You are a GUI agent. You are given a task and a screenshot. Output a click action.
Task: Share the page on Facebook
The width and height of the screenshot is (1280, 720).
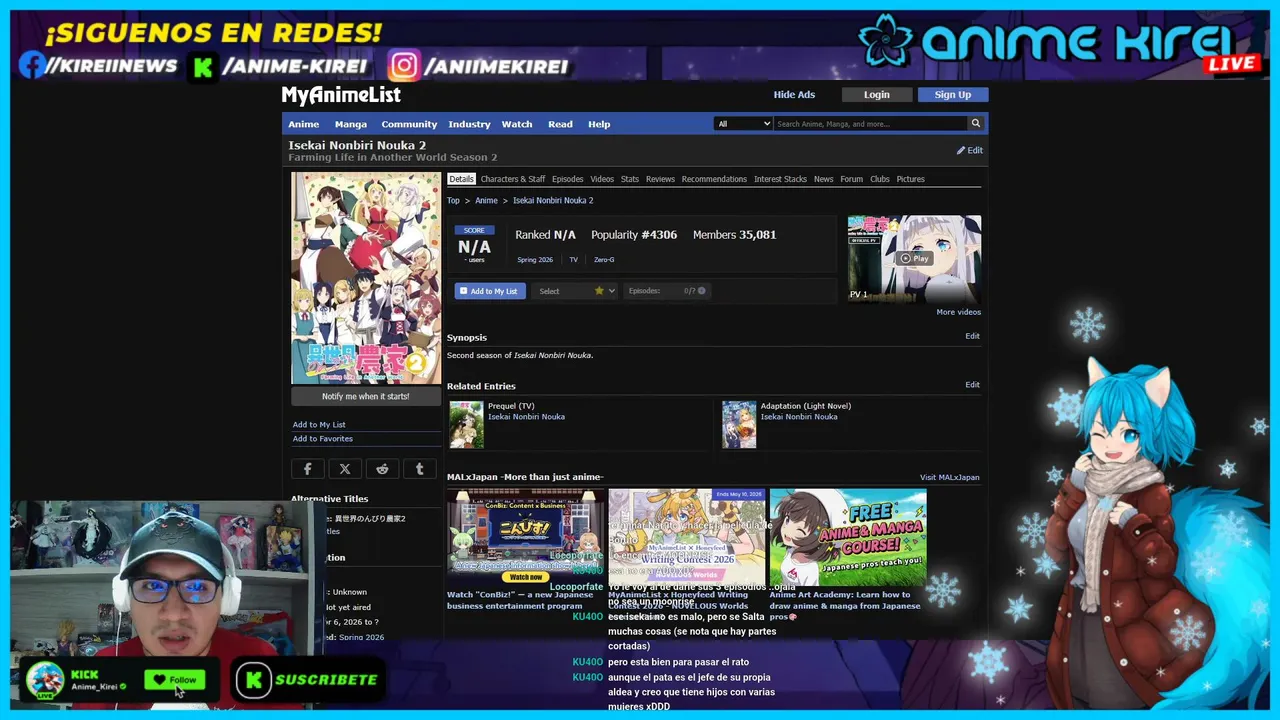(x=308, y=468)
